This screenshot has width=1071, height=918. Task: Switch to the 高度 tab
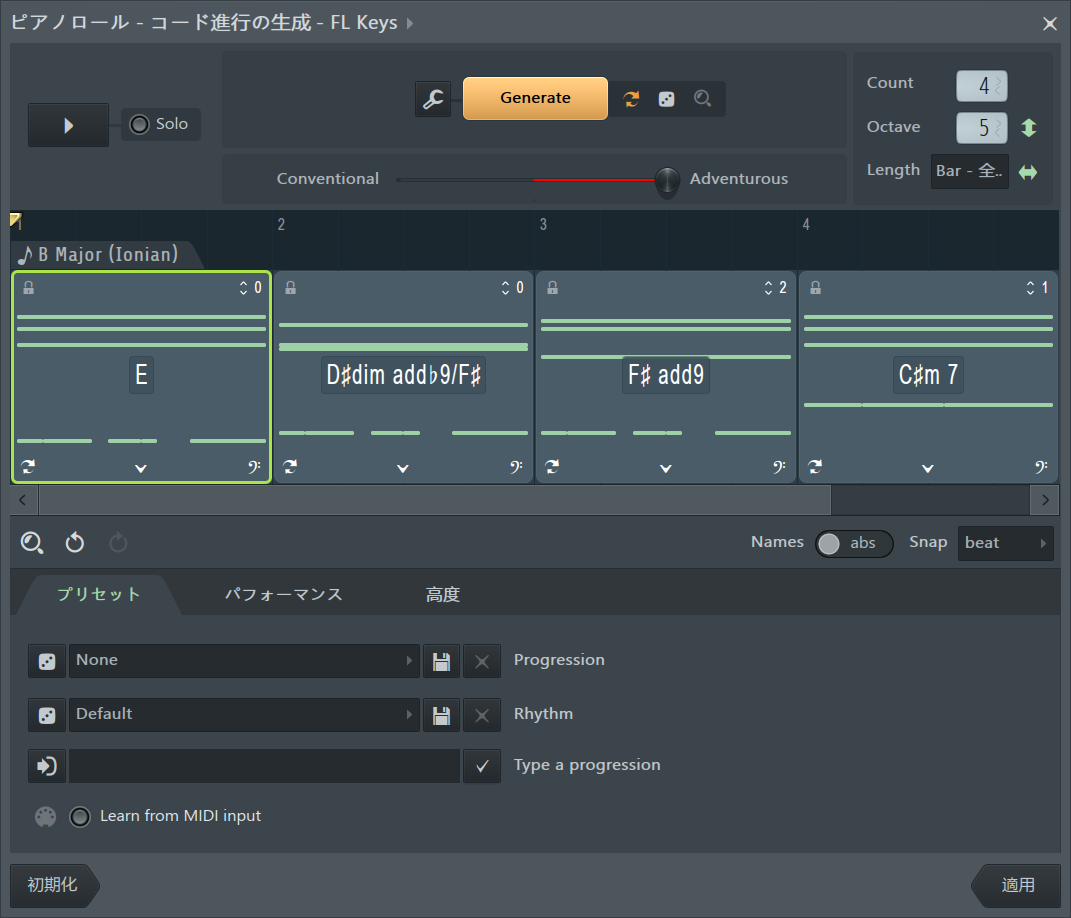pyautogui.click(x=442, y=595)
